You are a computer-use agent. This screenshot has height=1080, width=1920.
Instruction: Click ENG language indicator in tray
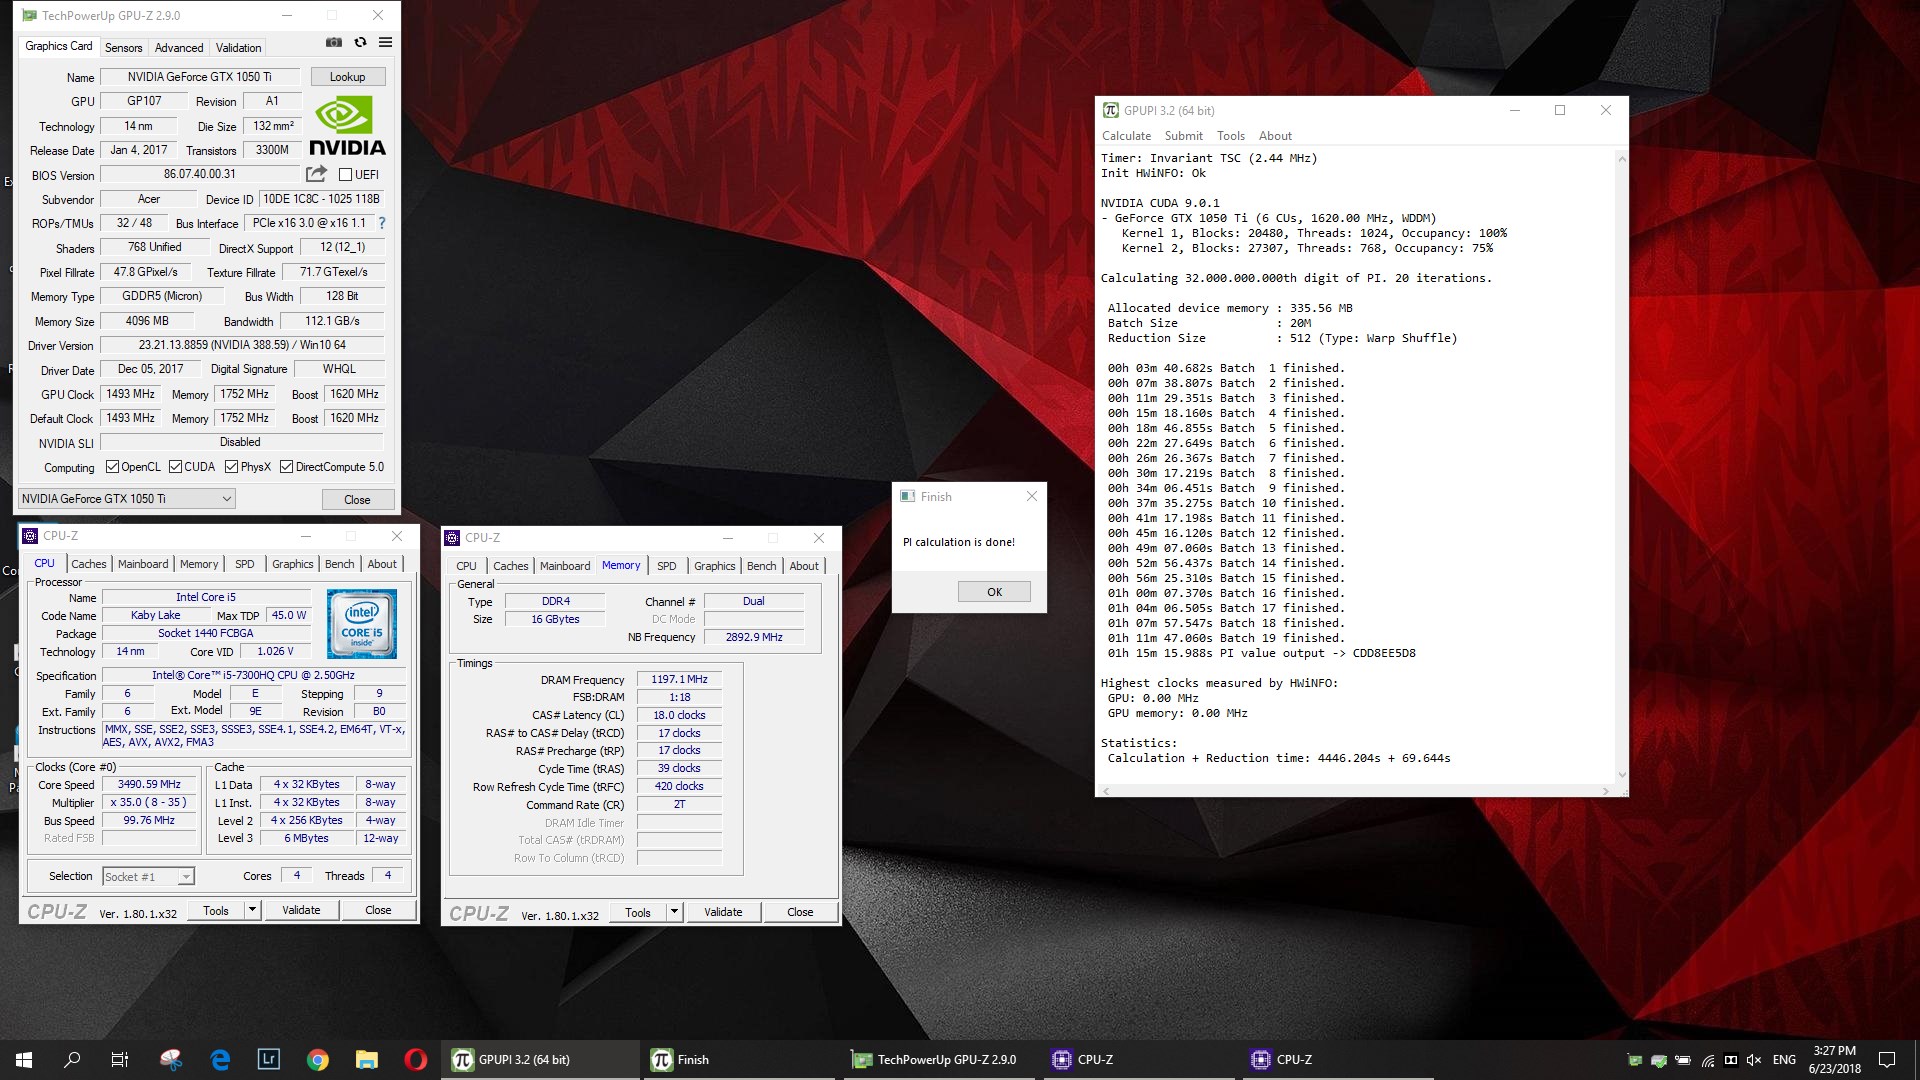click(1784, 1060)
